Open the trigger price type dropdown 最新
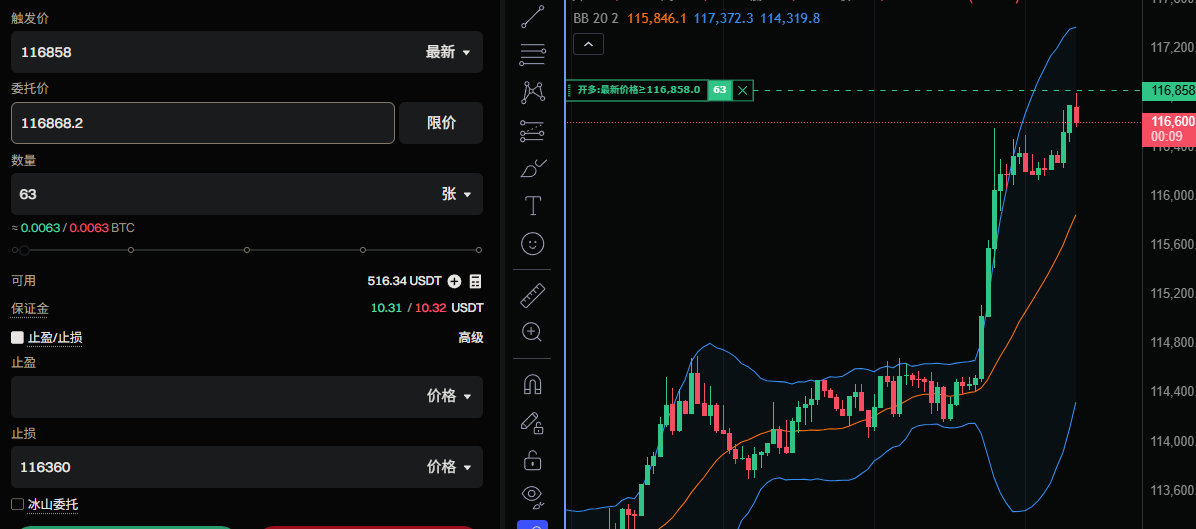 point(448,52)
